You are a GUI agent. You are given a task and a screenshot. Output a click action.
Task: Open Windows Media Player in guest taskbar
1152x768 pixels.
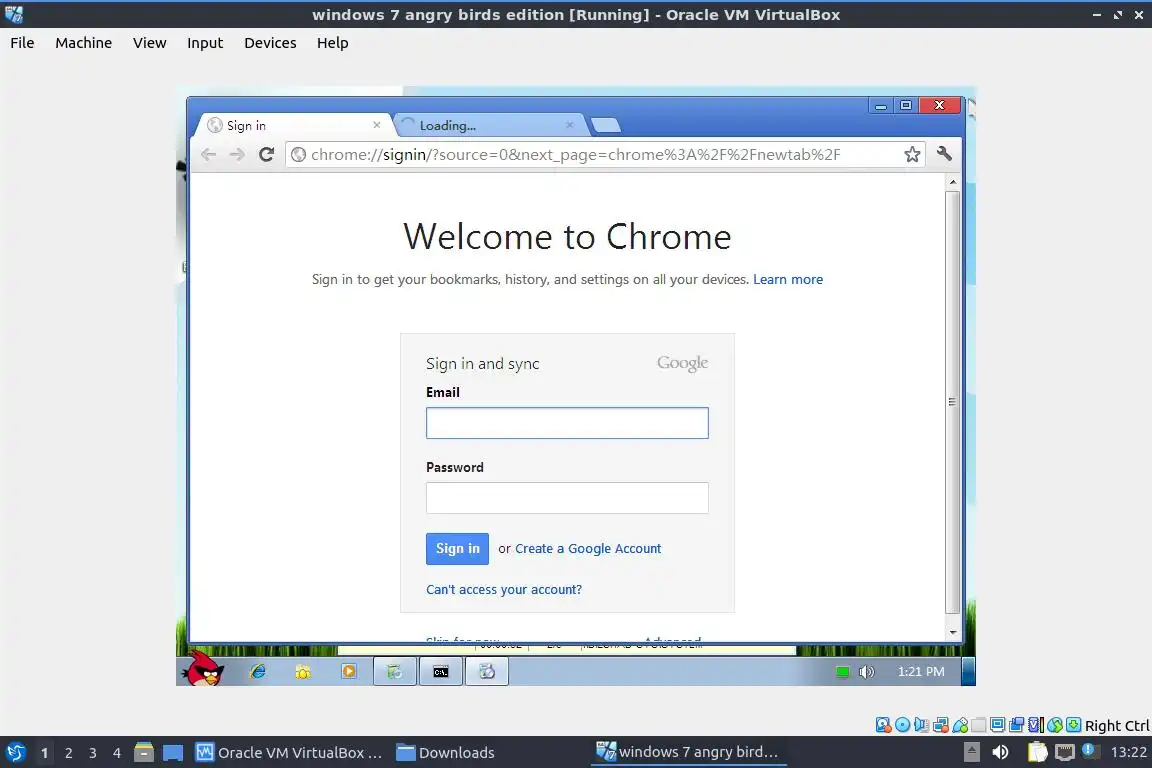349,671
